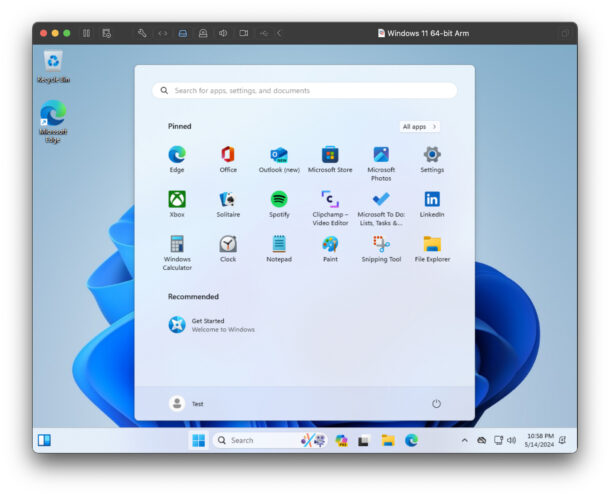Viewport: 610px width, 496px height.
Task: Click the VM snapshot toolbar icon
Action: 107,33
